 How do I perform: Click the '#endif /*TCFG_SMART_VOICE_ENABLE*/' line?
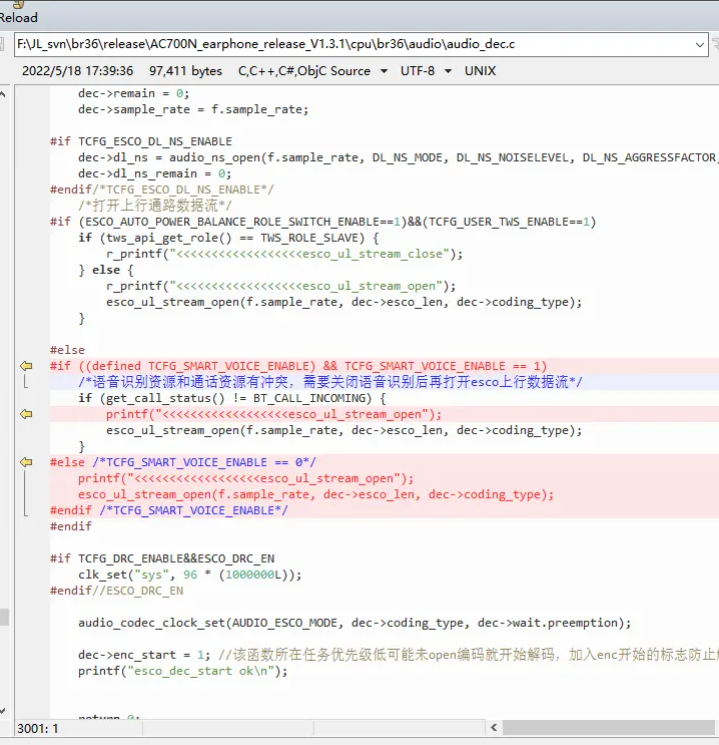point(169,510)
